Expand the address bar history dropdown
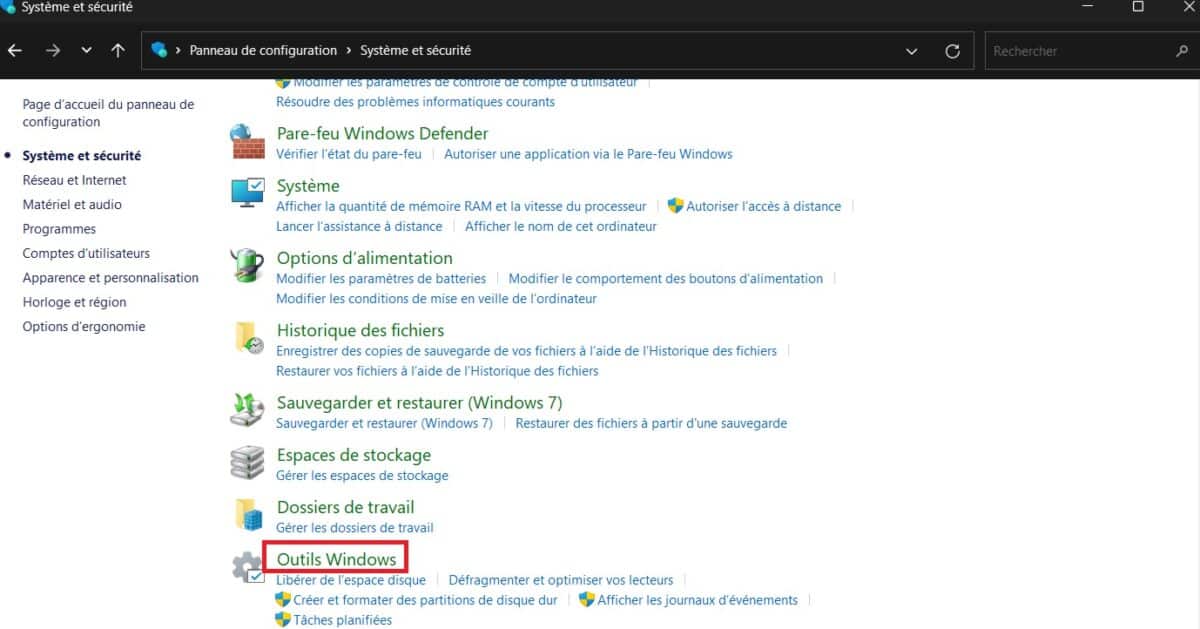This screenshot has width=1200, height=629. (x=911, y=50)
